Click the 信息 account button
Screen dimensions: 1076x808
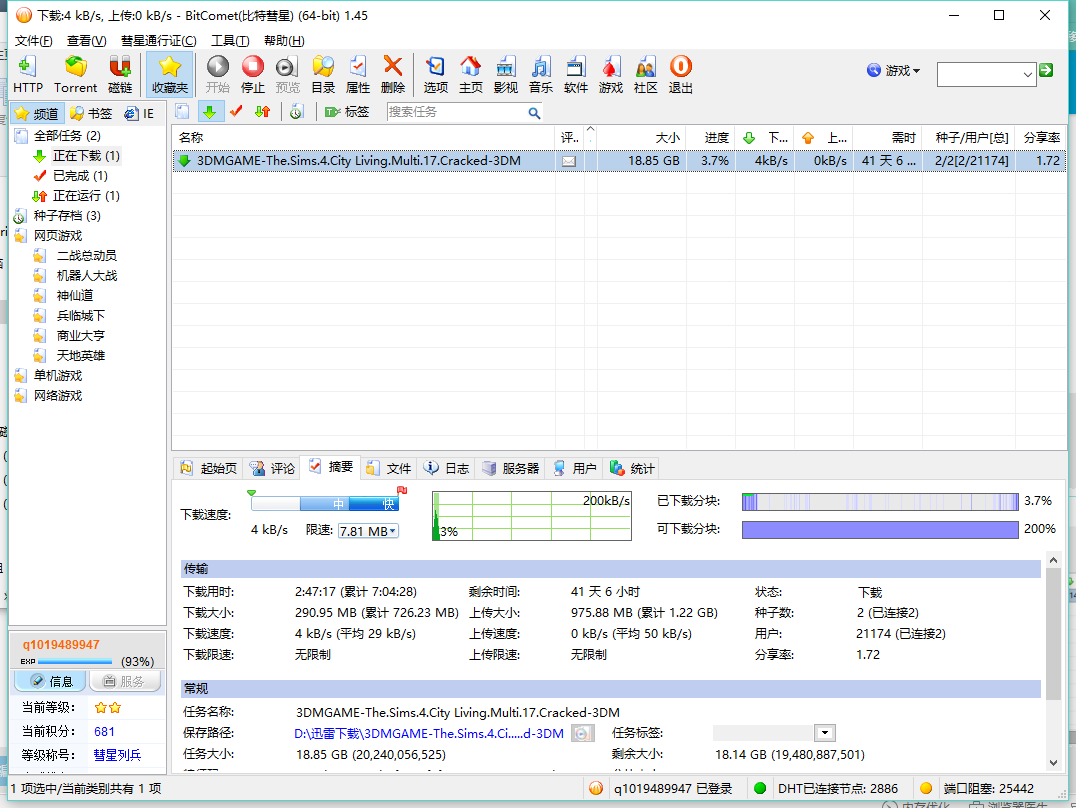(50, 681)
